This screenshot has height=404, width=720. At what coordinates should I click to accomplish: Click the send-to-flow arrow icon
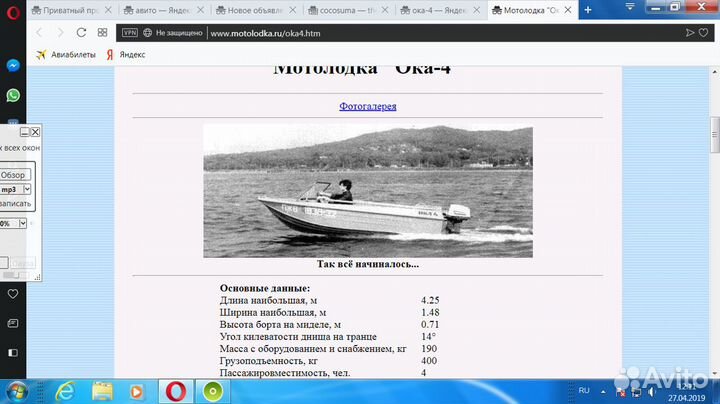tap(690, 33)
